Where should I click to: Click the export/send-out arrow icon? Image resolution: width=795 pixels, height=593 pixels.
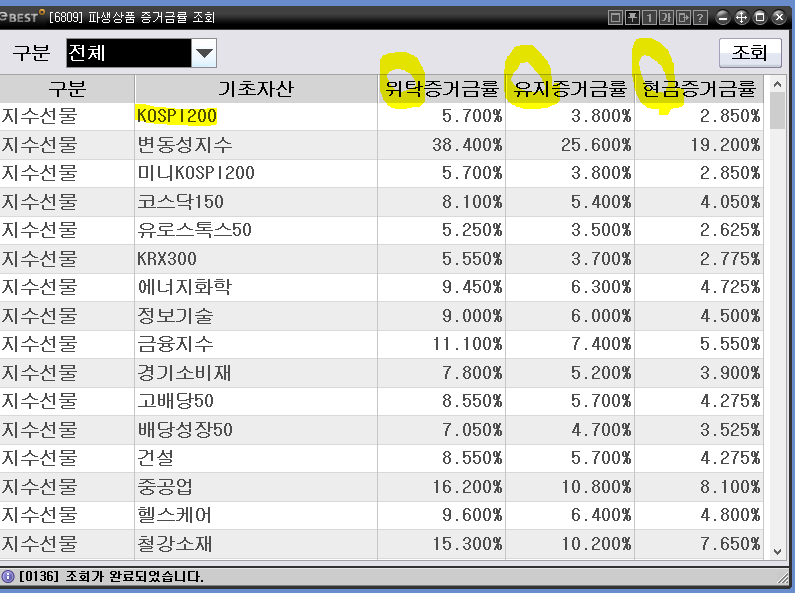point(683,18)
